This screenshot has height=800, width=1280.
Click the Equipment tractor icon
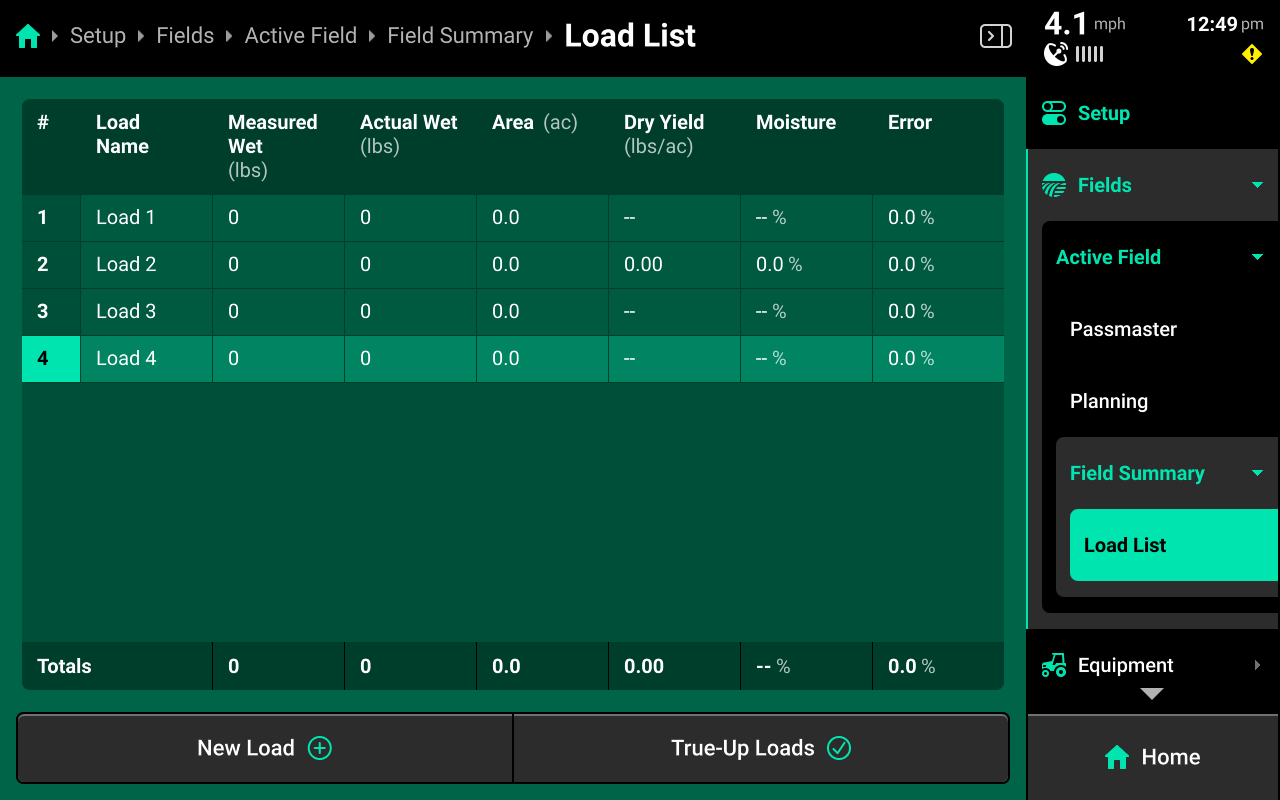tap(1054, 666)
